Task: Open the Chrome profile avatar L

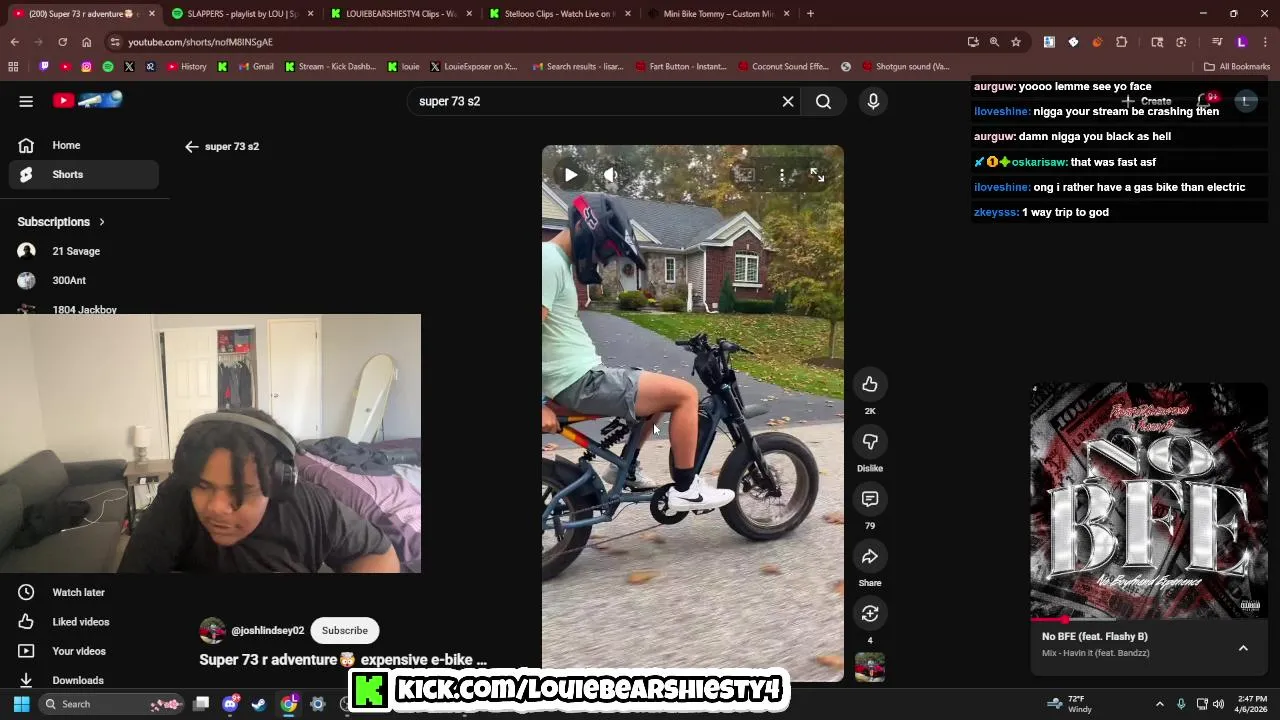Action: coord(1242,42)
